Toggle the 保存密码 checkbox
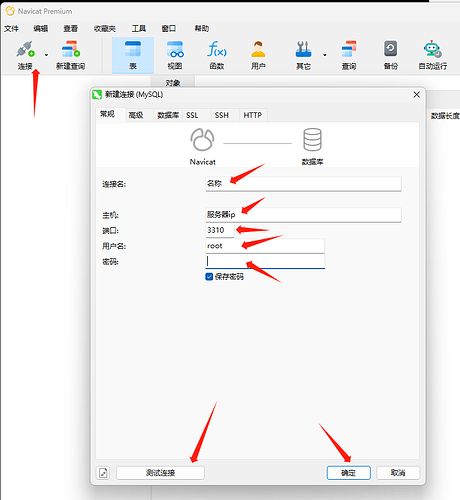Screen dimensions: 460x500 (209, 277)
